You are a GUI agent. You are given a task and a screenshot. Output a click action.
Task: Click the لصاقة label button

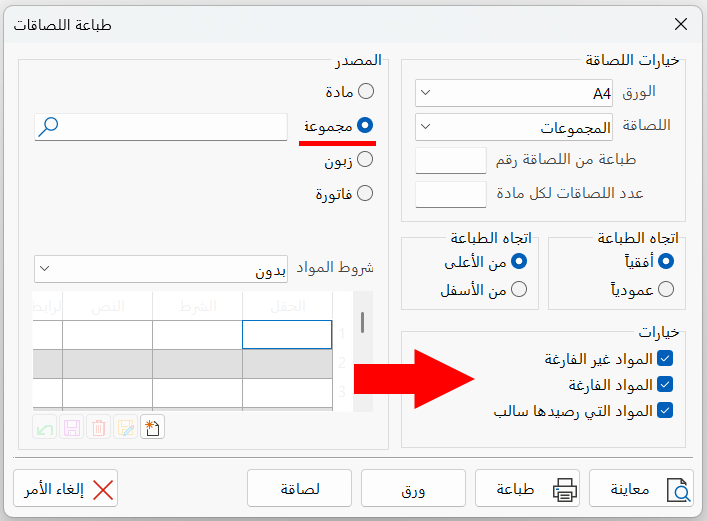coord(299,489)
